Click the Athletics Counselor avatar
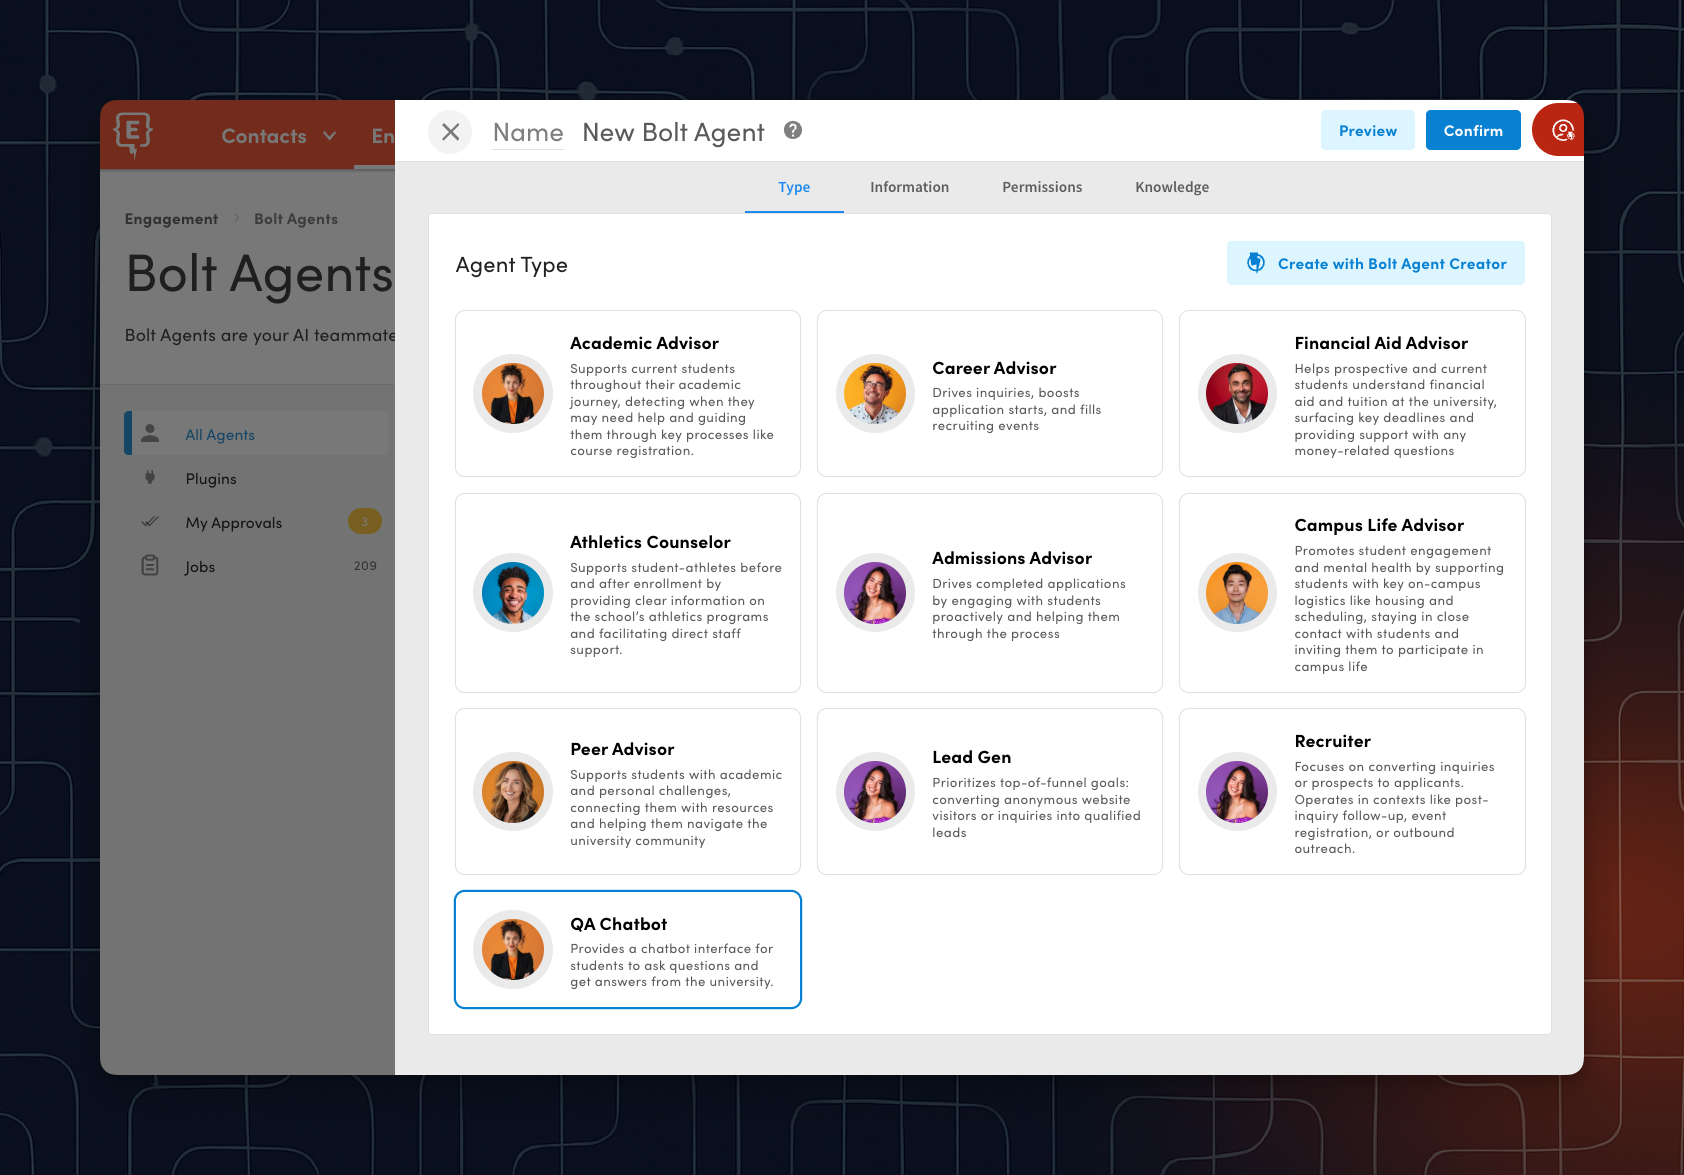 coord(513,593)
